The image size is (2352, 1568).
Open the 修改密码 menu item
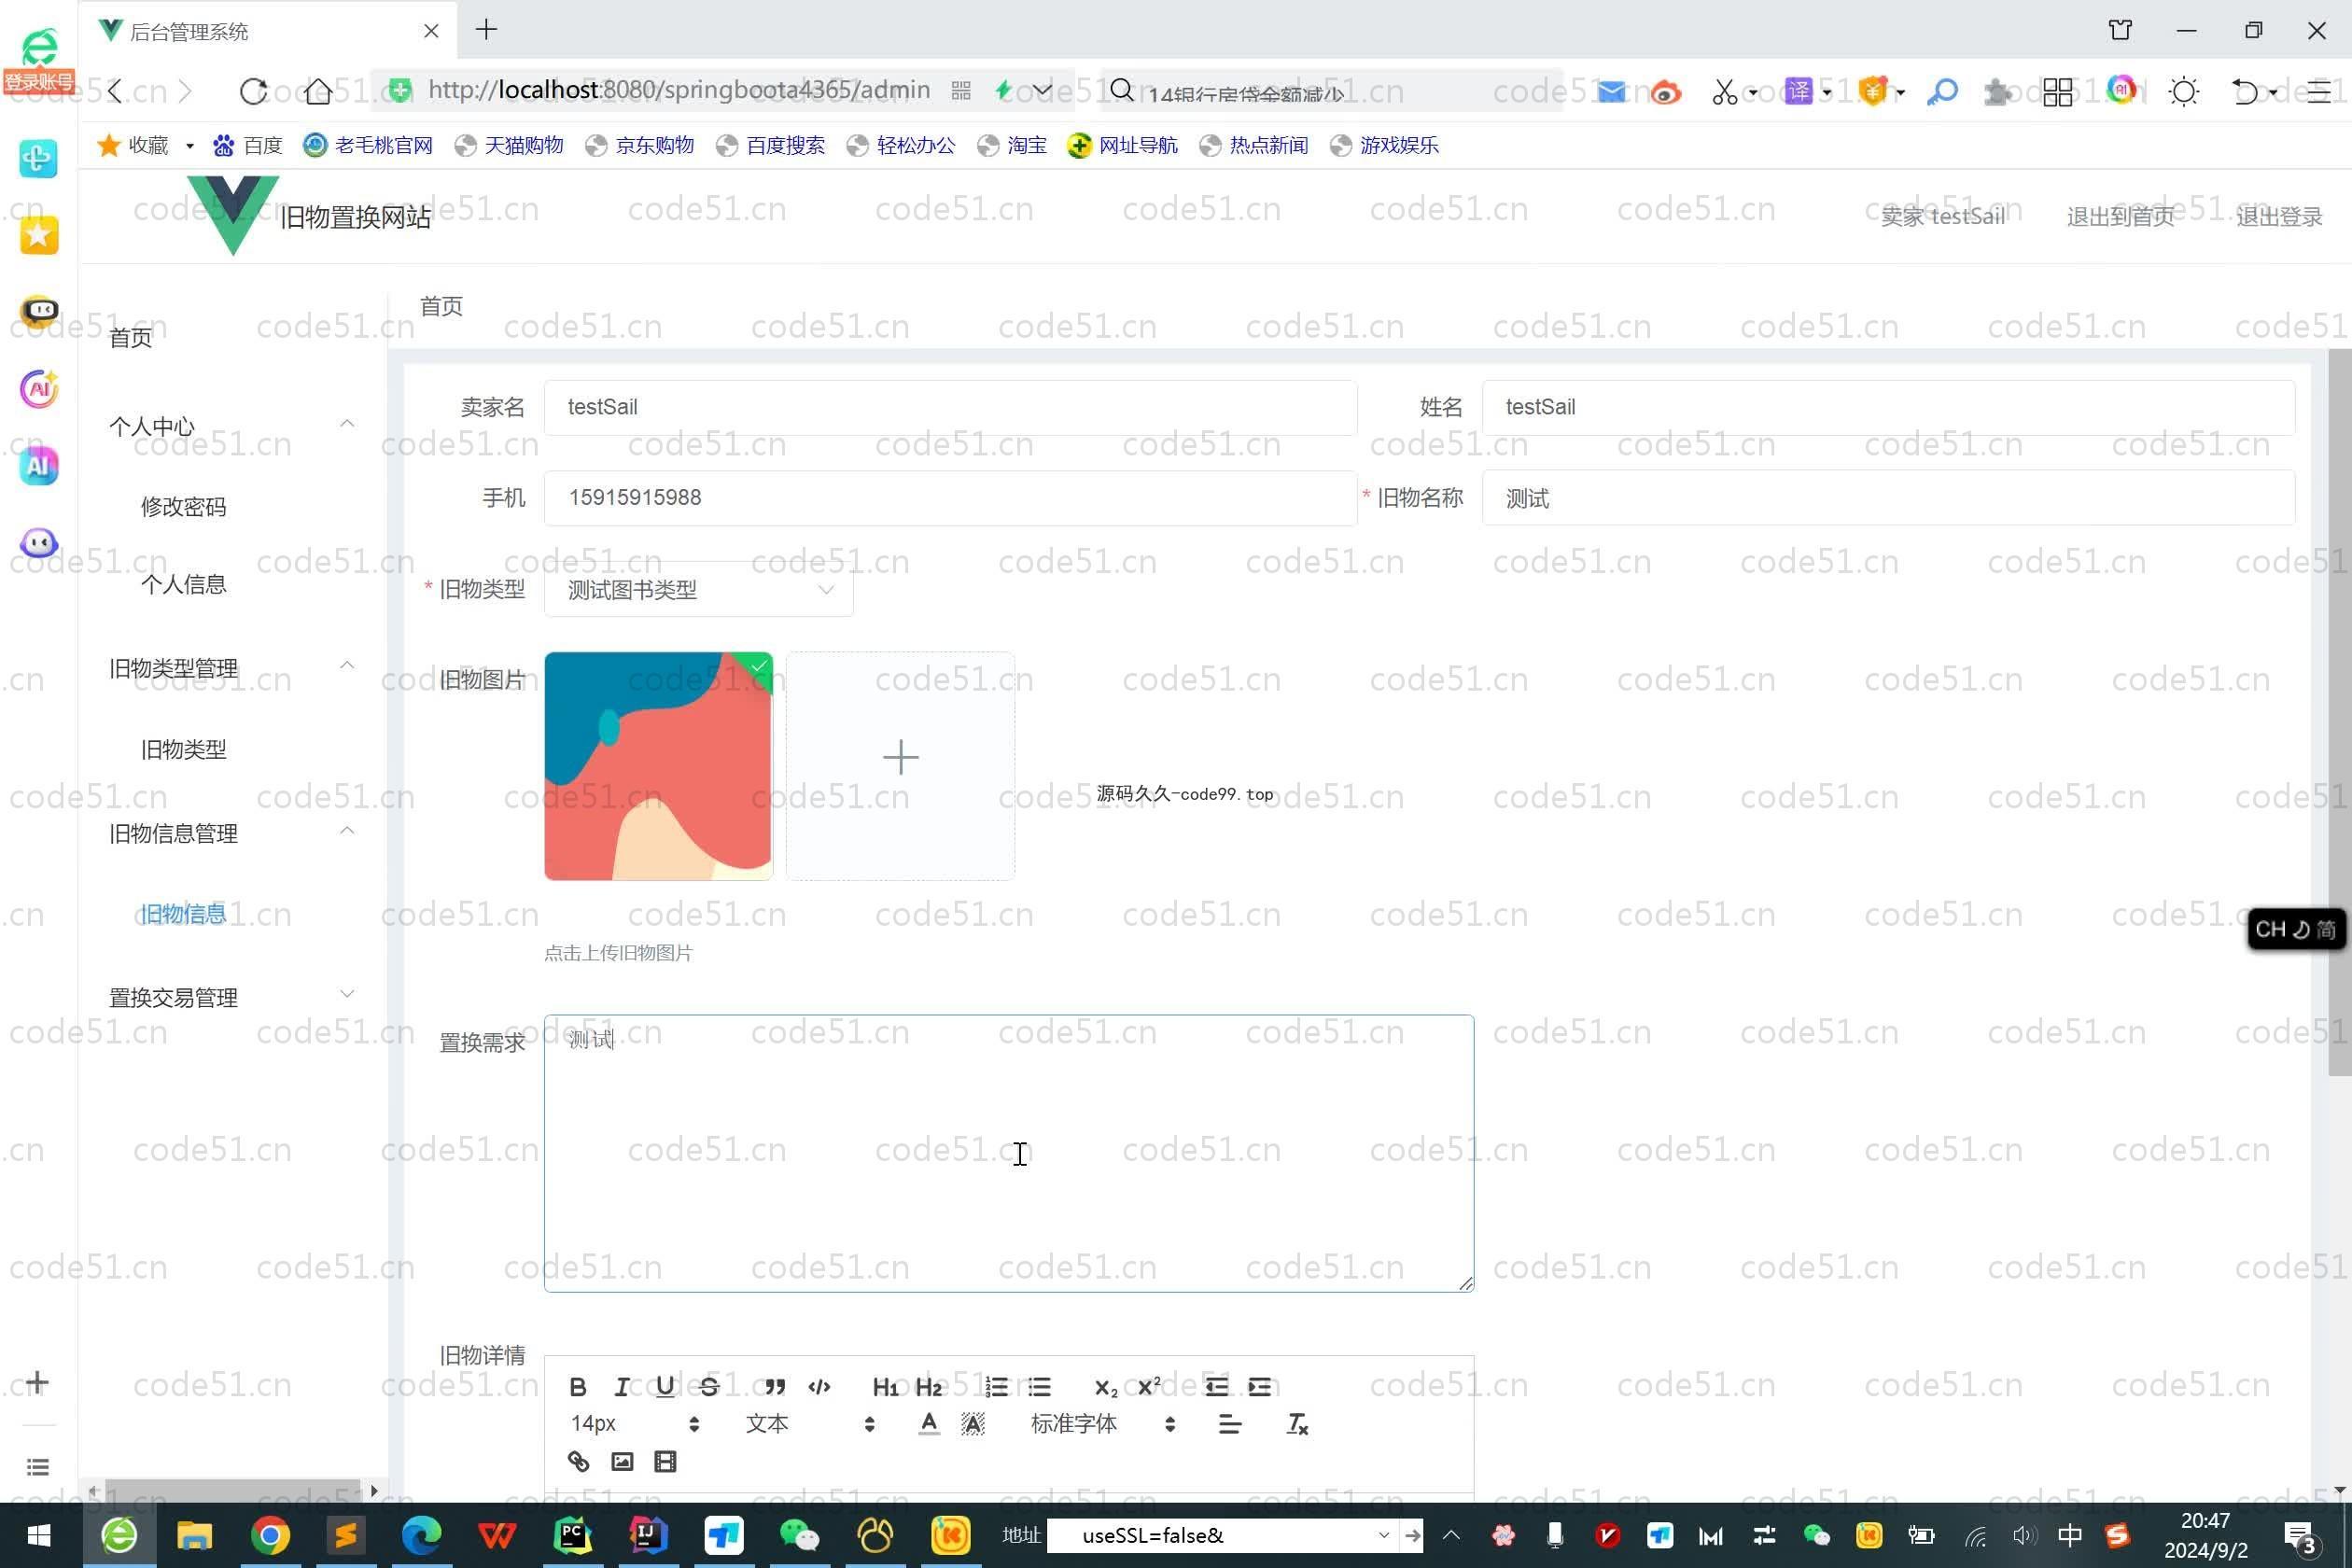coord(184,506)
